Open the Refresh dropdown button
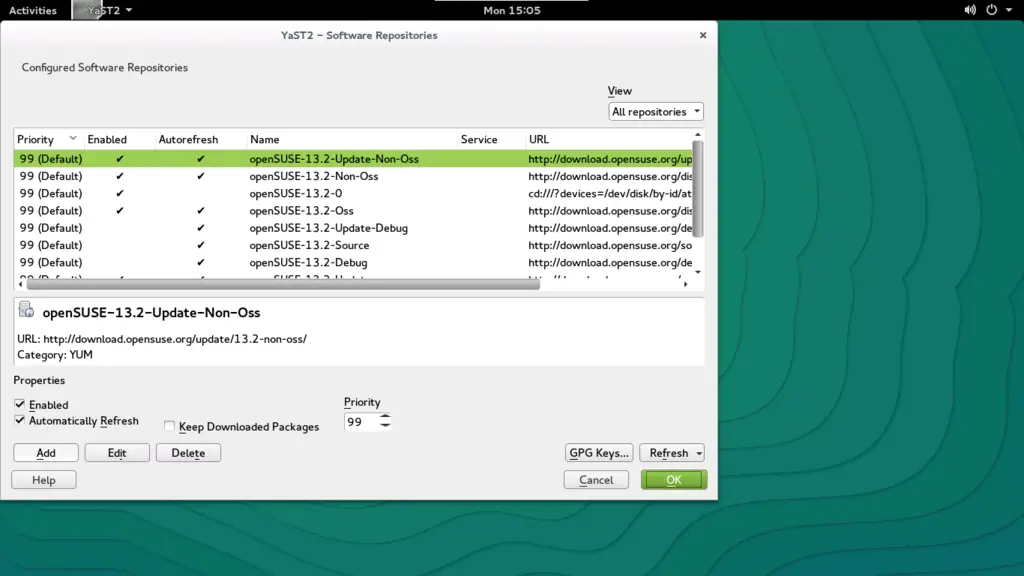 (672, 453)
